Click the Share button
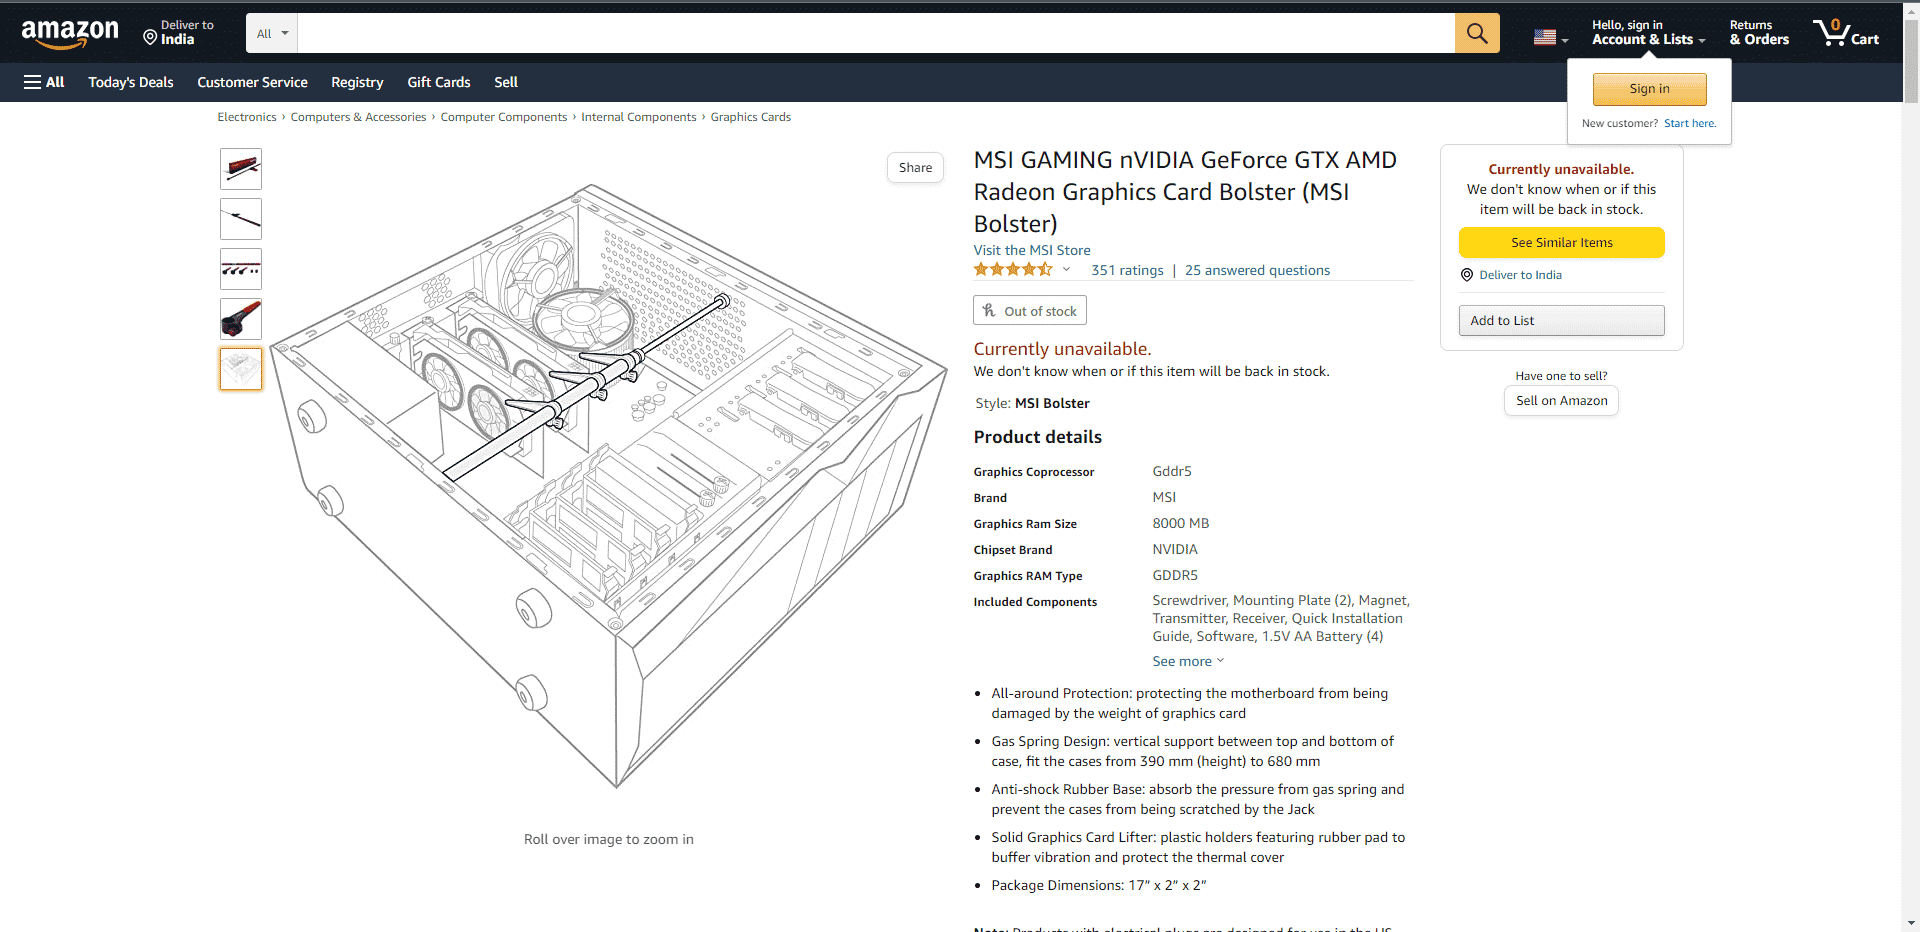 pyautogui.click(x=915, y=168)
